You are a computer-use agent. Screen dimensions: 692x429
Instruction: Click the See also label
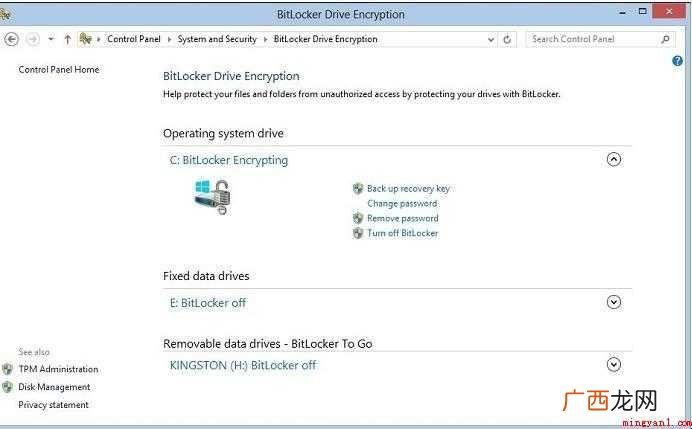(x=34, y=352)
